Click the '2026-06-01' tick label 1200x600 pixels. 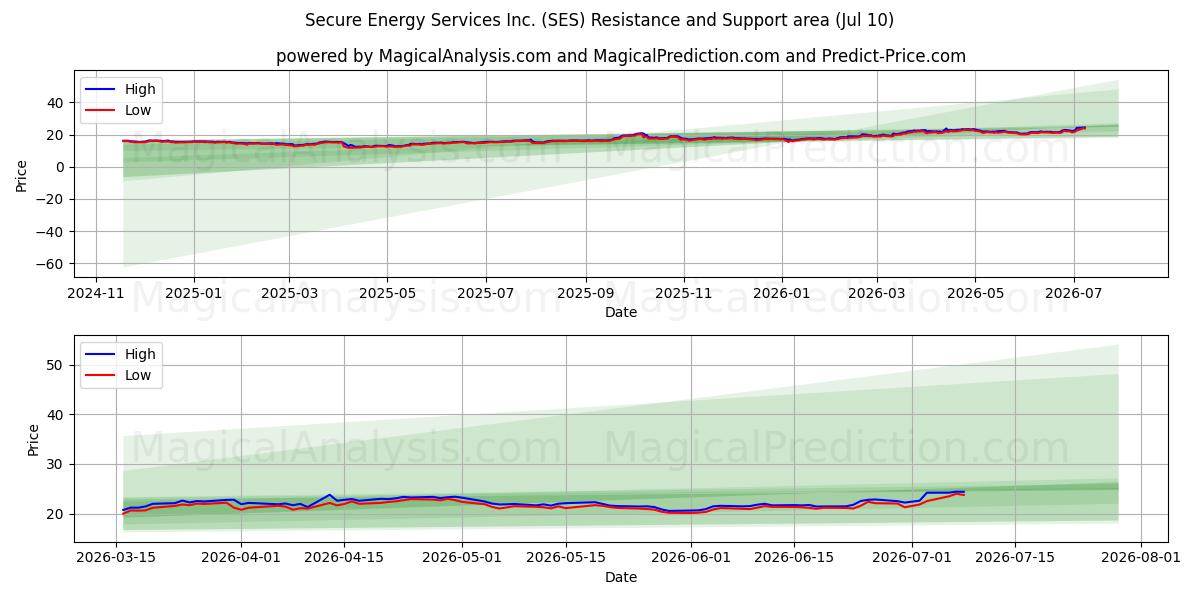[691, 559]
